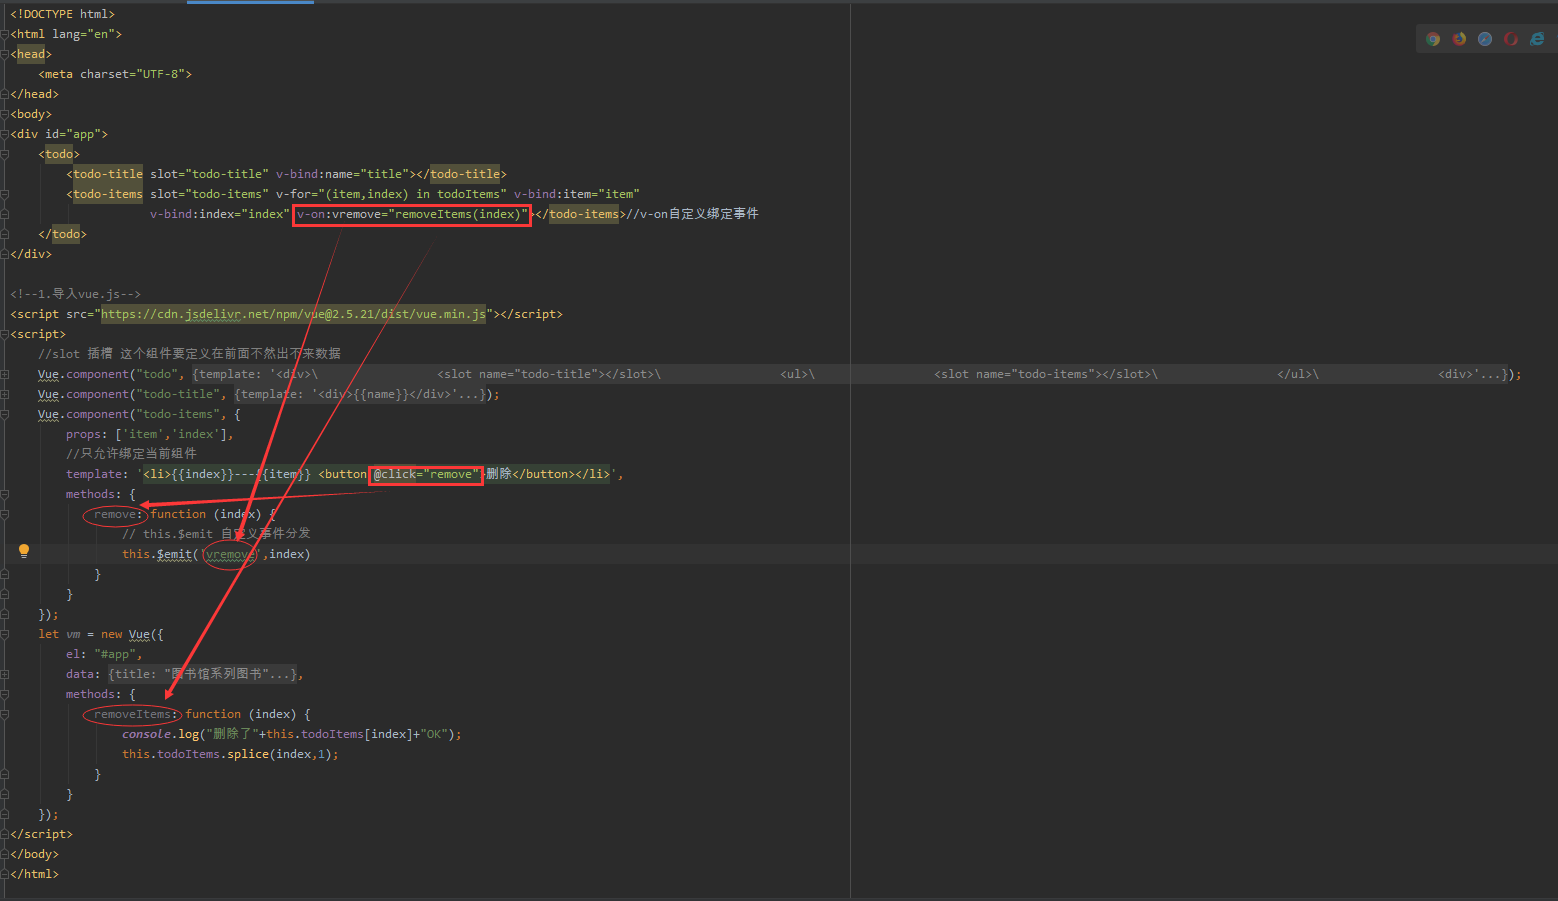Click the //只允许绑定当前组件 comment

tap(131, 454)
